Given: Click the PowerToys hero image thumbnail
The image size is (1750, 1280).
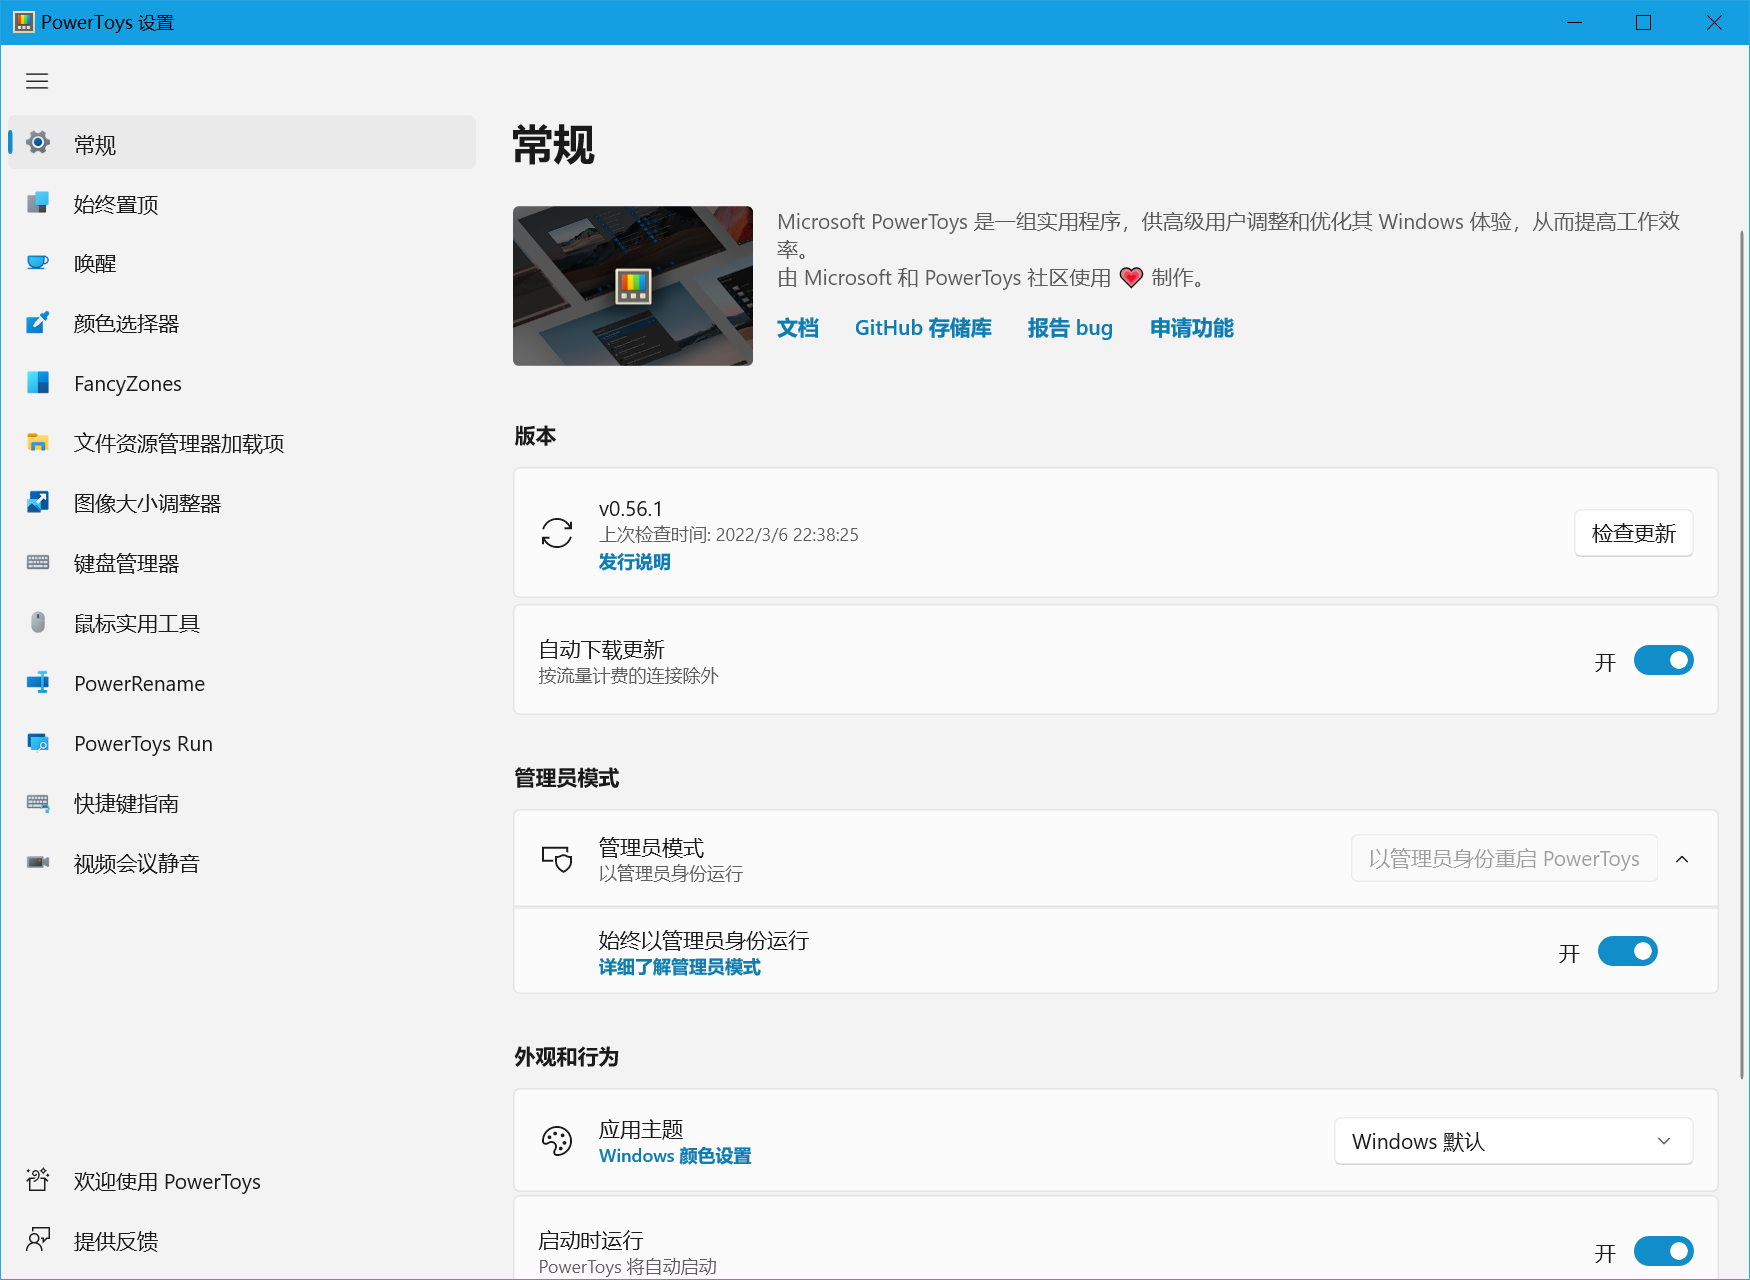Looking at the screenshot, I should tap(633, 286).
